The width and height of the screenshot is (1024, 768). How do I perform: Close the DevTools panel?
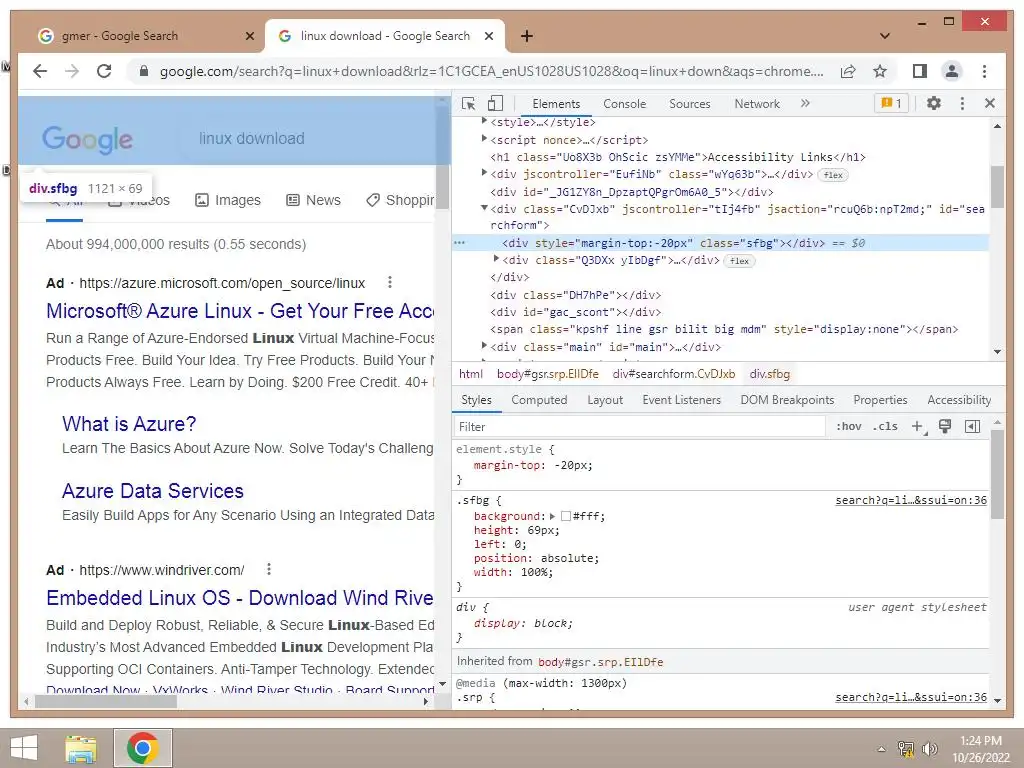pyautogui.click(x=989, y=103)
